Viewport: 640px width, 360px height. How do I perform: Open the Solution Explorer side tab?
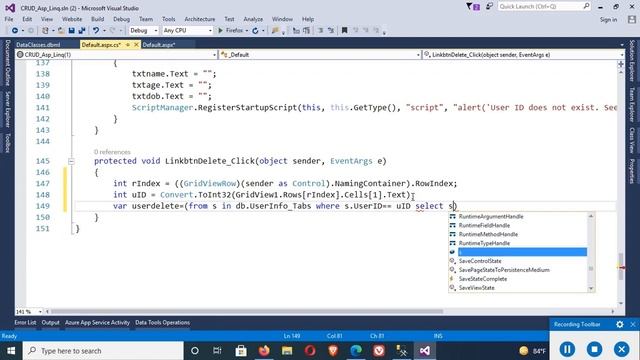pyautogui.click(x=631, y=61)
